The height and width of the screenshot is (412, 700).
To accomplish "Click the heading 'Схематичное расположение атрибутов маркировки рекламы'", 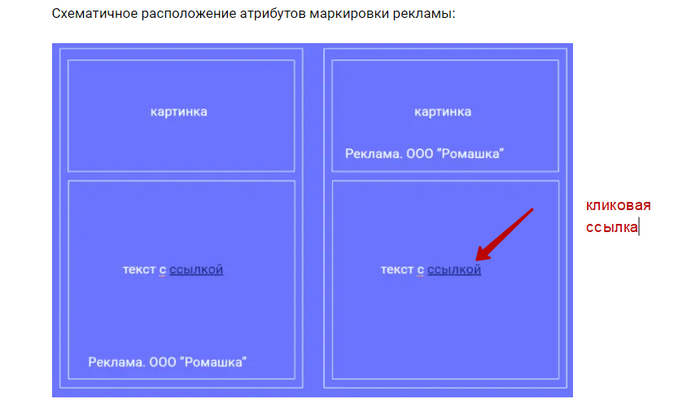I will pos(253,14).
